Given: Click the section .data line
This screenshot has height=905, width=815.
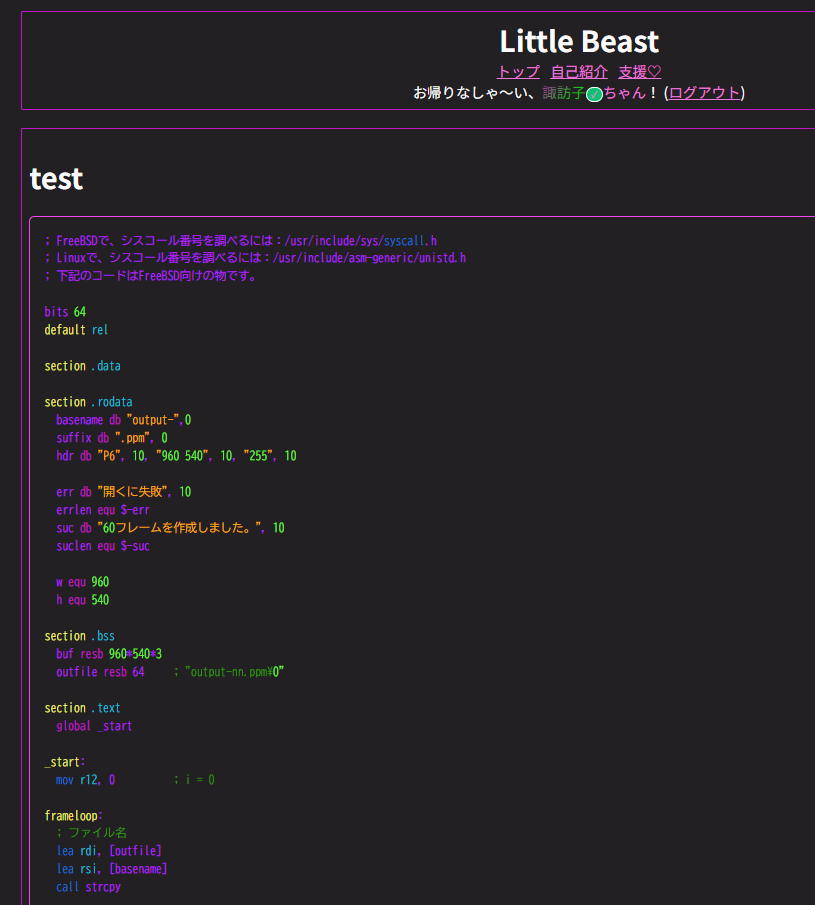Looking at the screenshot, I should click(82, 366).
